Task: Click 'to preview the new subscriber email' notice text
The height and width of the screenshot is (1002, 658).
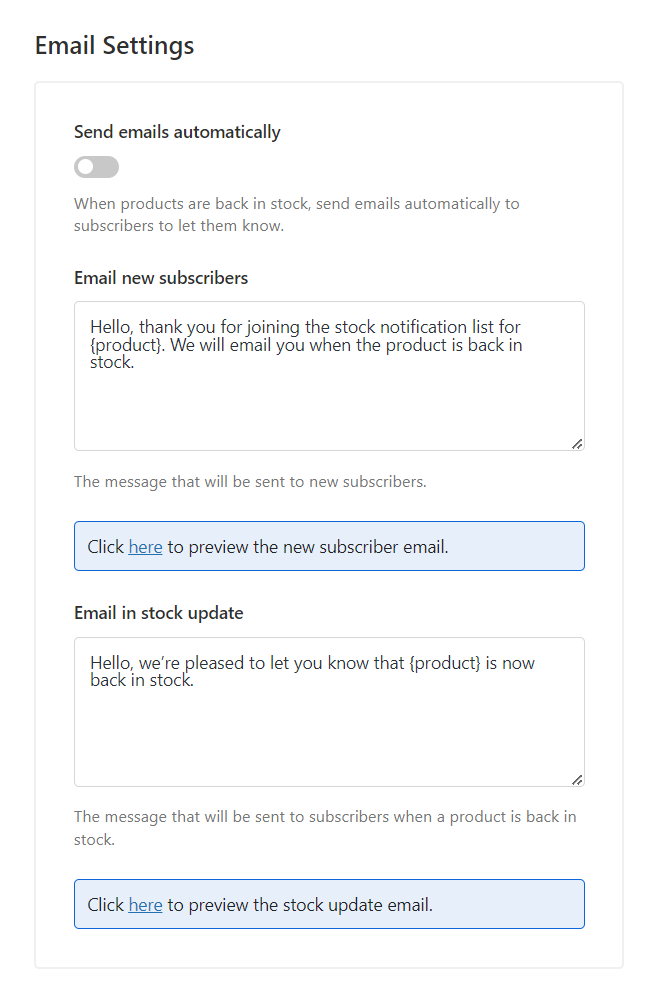Action: coord(308,547)
